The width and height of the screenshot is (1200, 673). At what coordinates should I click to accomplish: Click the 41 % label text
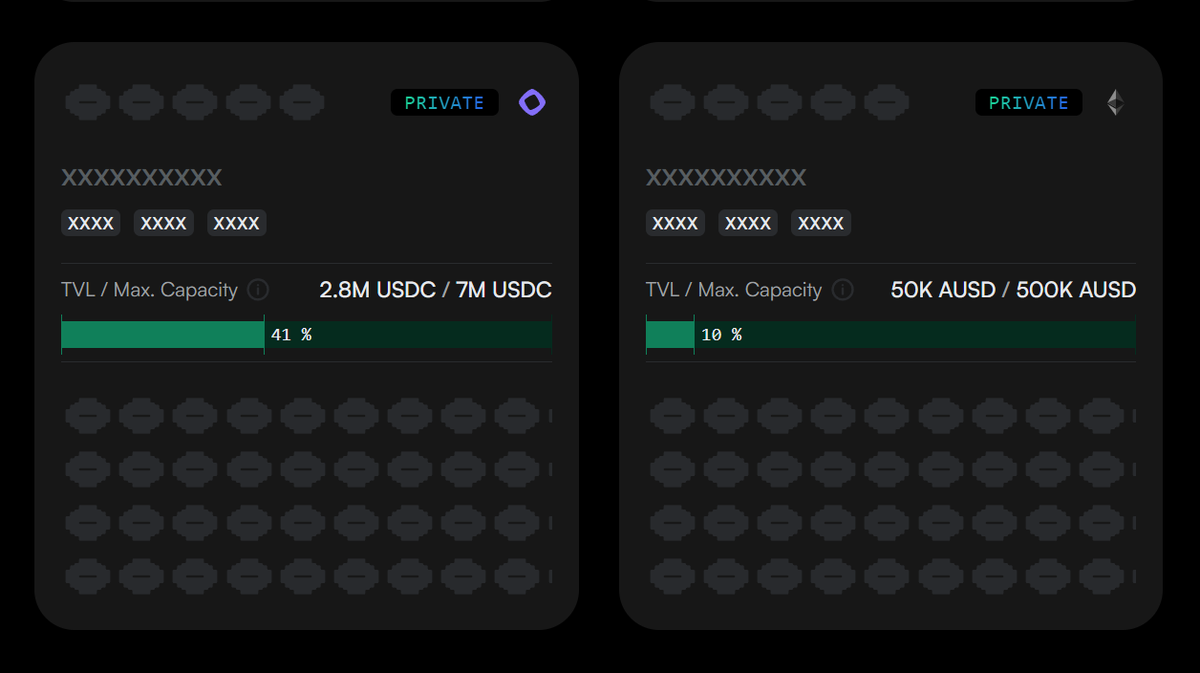click(291, 335)
